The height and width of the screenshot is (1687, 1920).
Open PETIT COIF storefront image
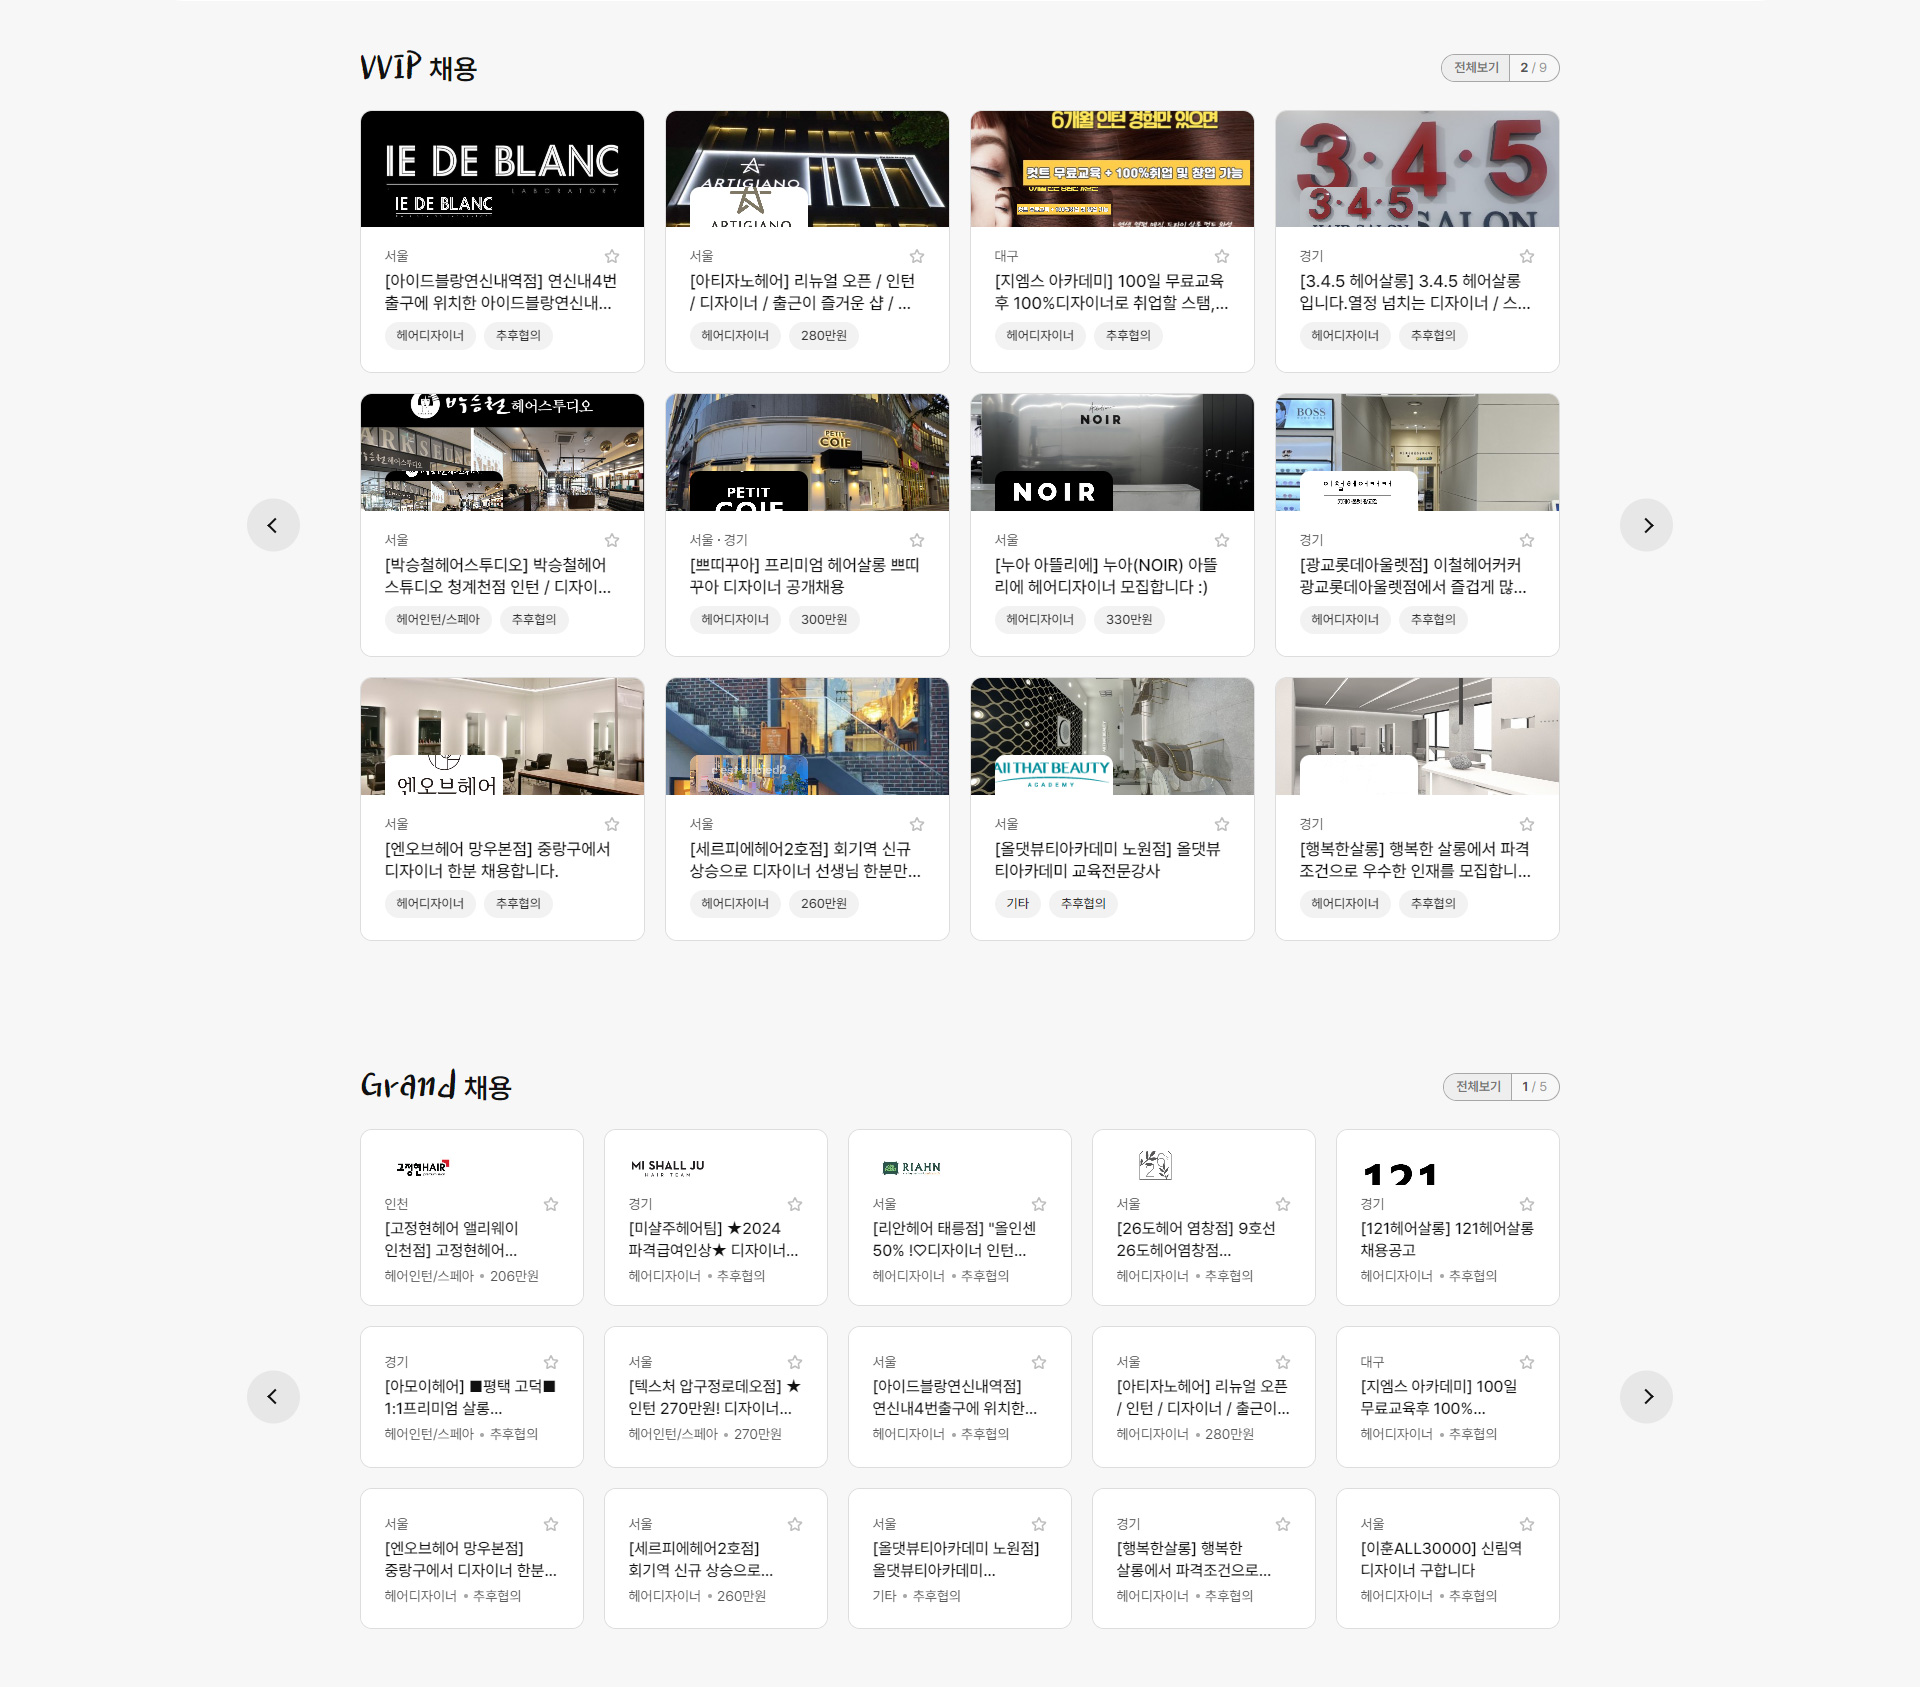[807, 452]
